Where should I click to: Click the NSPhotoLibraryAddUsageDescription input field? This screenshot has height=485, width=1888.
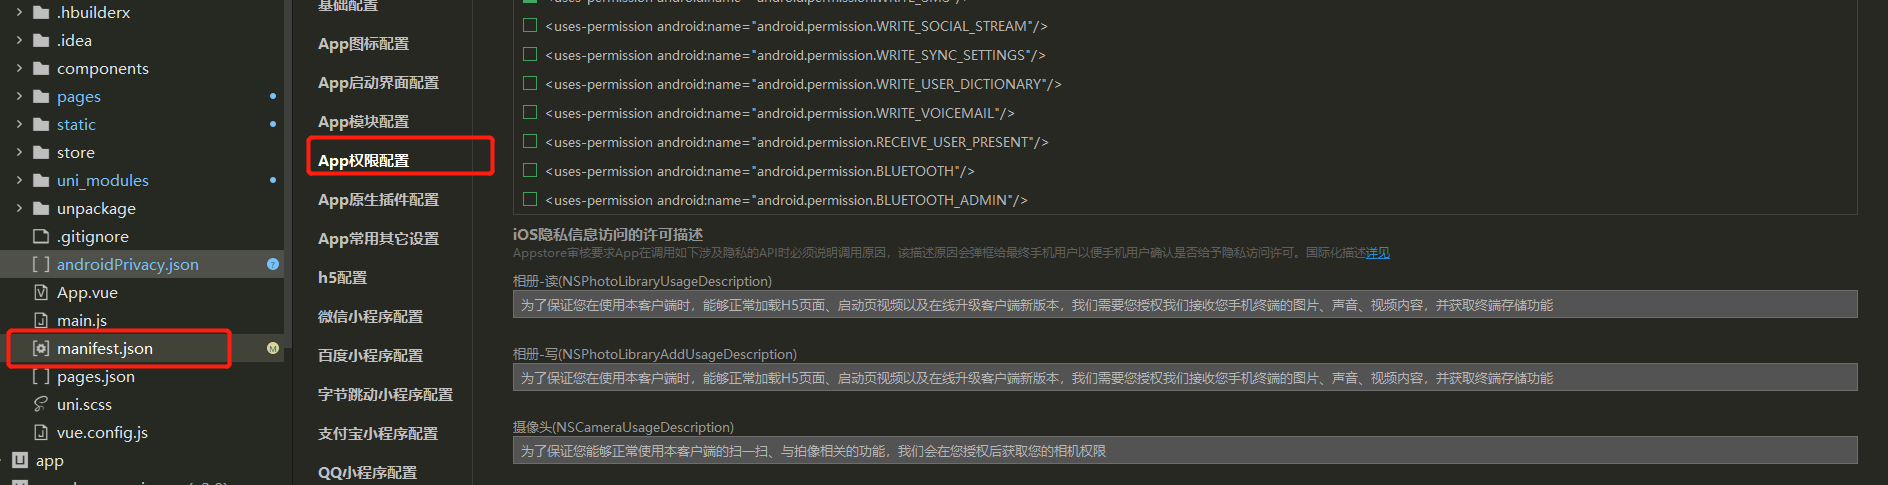pyautogui.click(x=1185, y=378)
